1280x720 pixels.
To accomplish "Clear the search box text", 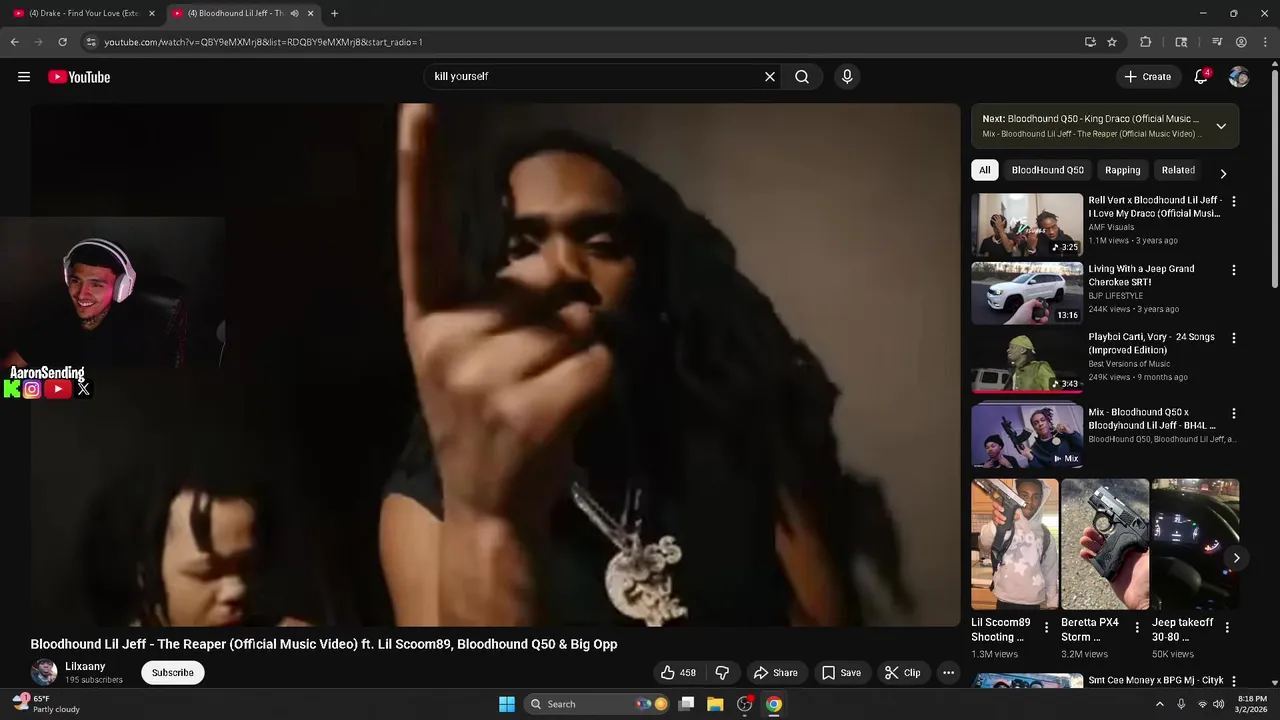I will click(770, 77).
